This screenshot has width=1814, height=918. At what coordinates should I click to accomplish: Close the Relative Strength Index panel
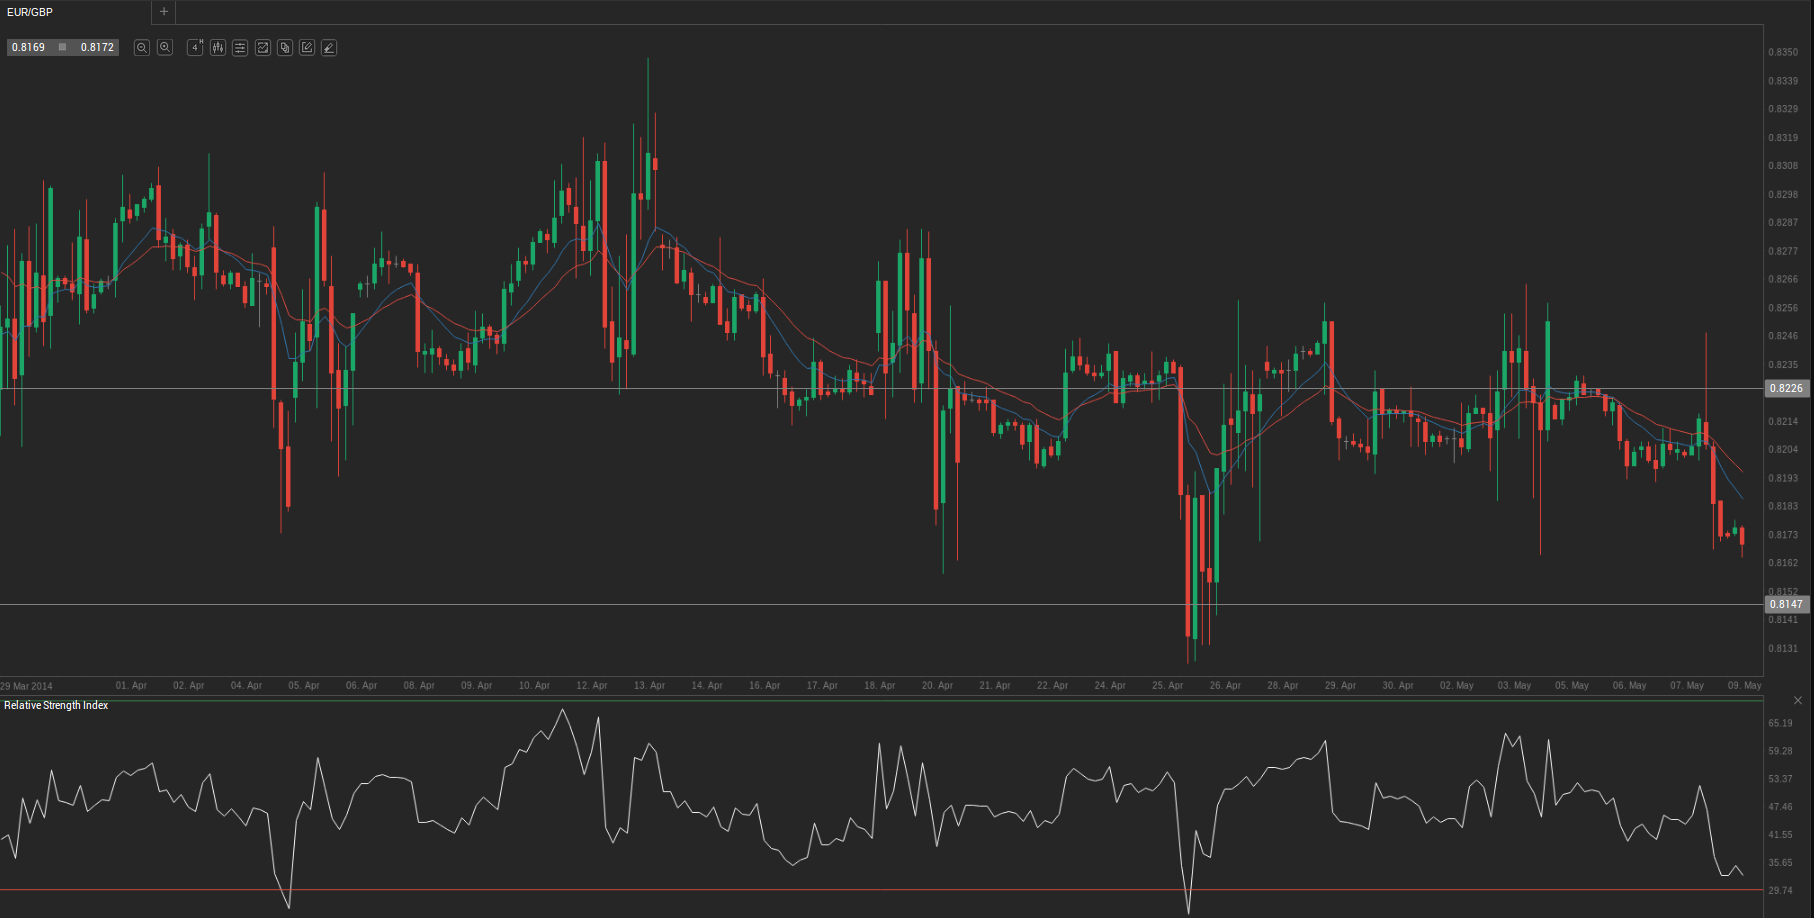click(1798, 700)
